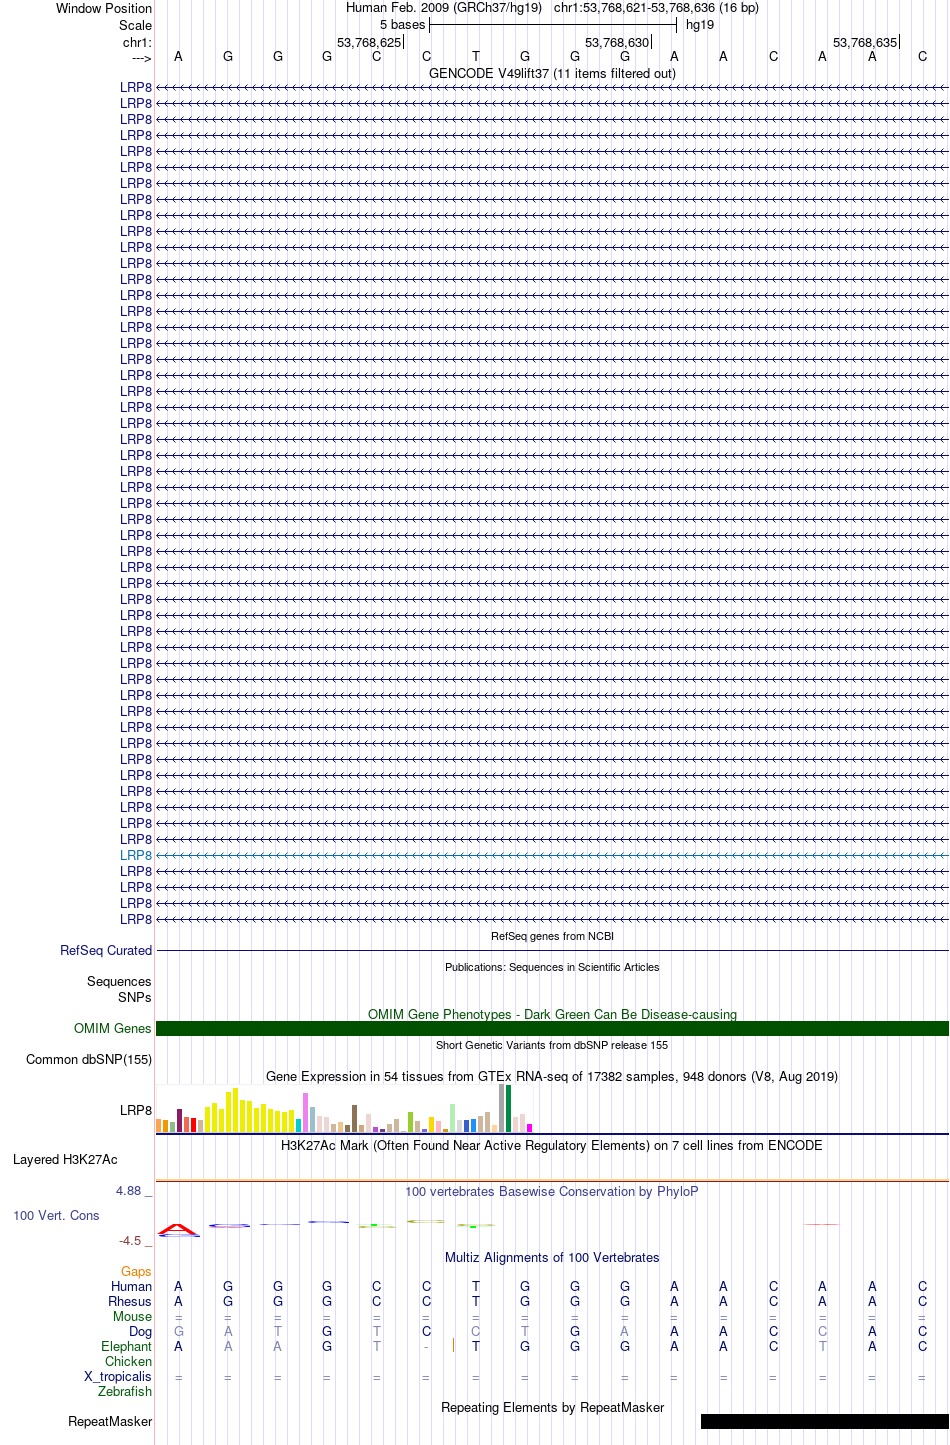Image resolution: width=950 pixels, height=1445 pixels.
Task: Click the 'RefSeq genes from NCBI' title
Action: click(x=552, y=936)
